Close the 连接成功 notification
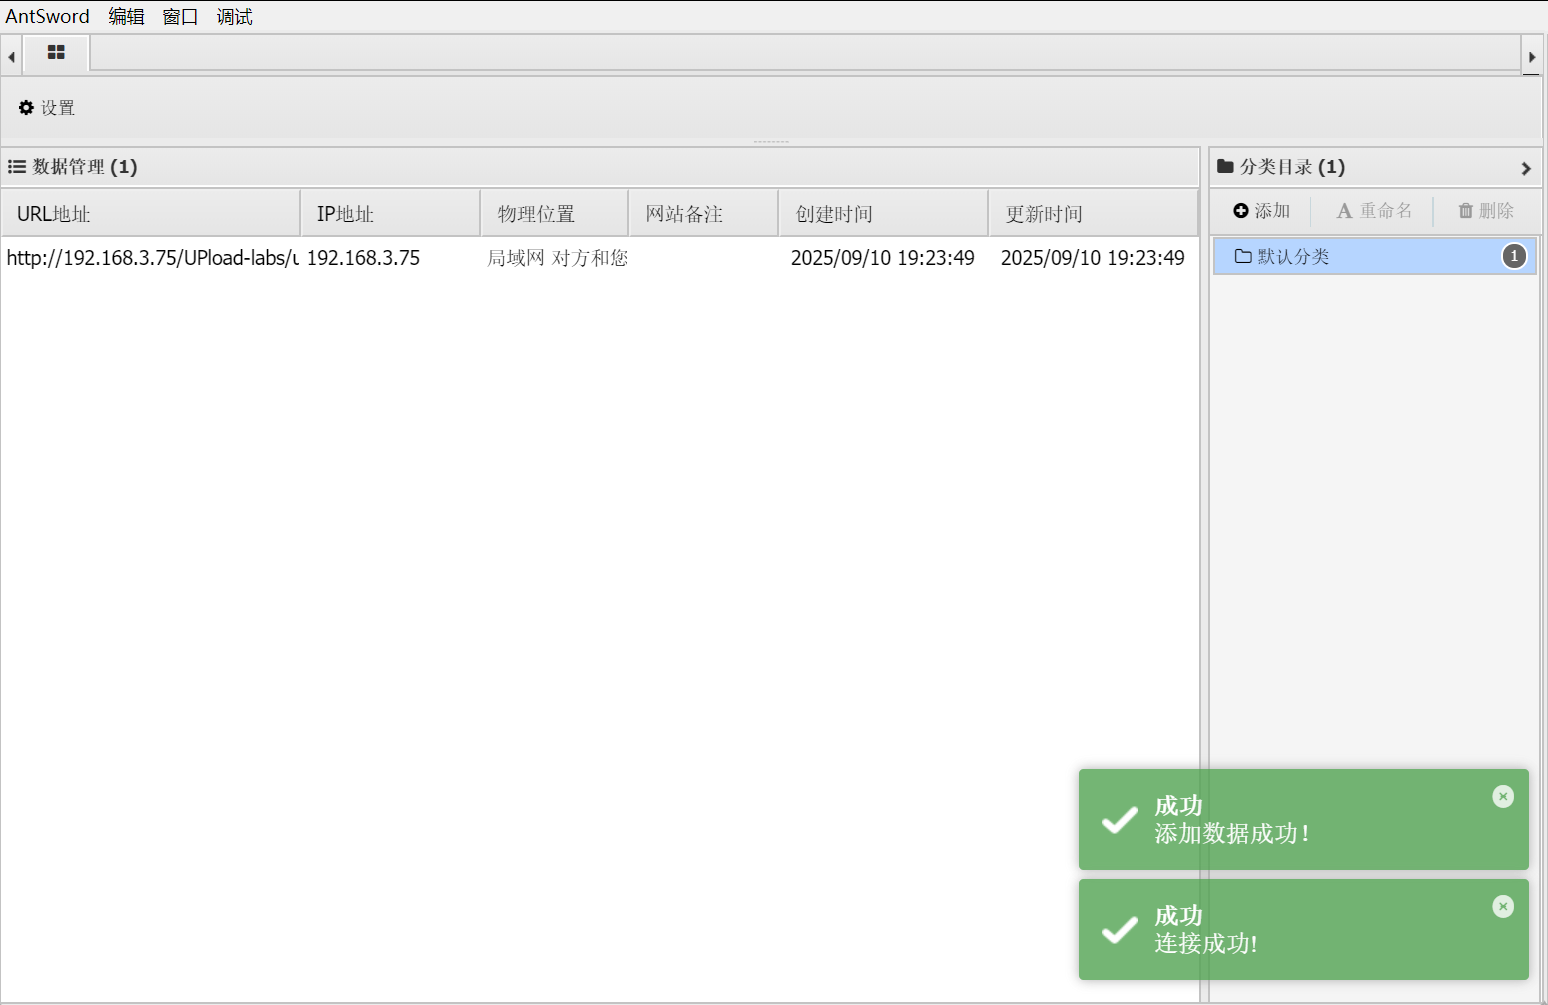1548x1005 pixels. (1503, 906)
